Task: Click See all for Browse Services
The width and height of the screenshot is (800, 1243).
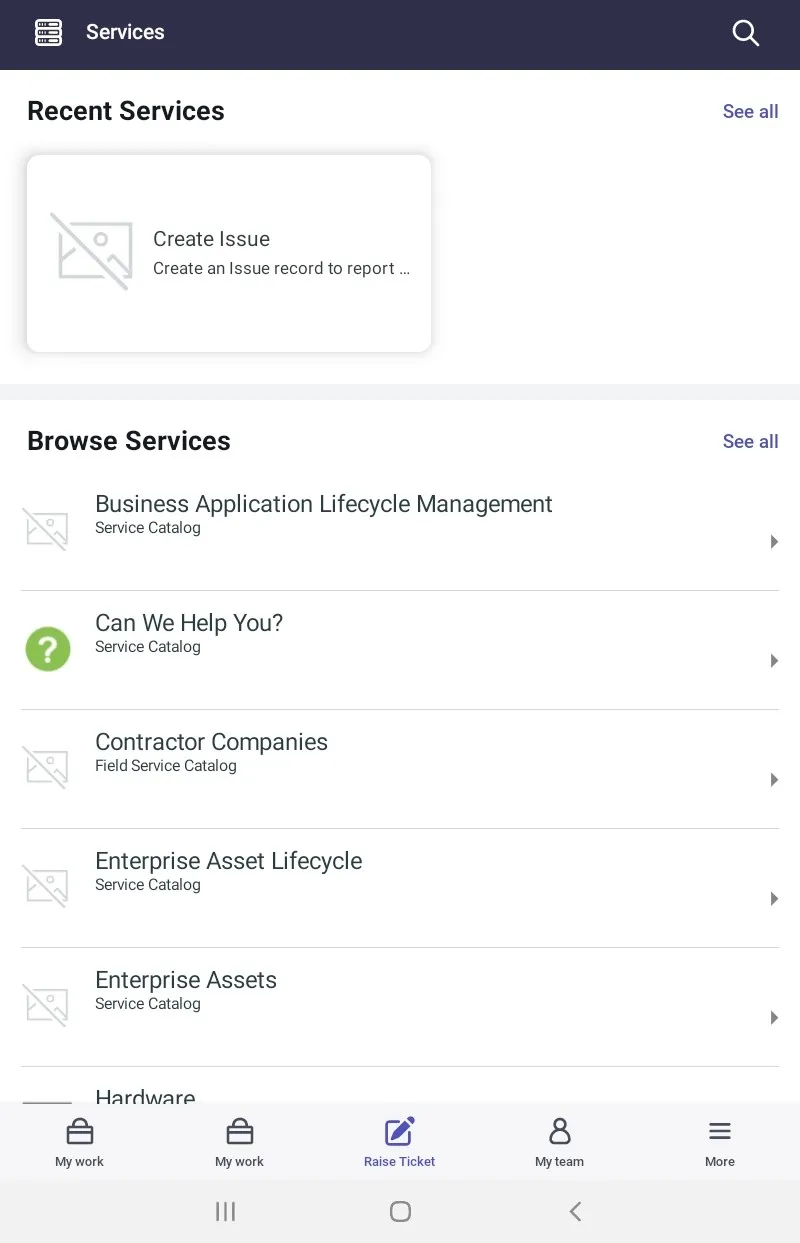Action: click(750, 441)
